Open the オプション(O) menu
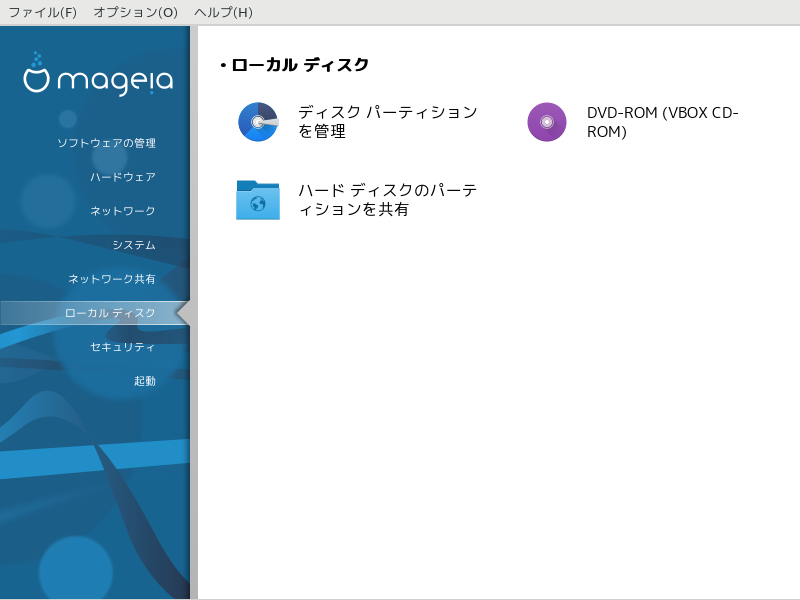The width and height of the screenshot is (800, 600). (x=136, y=12)
